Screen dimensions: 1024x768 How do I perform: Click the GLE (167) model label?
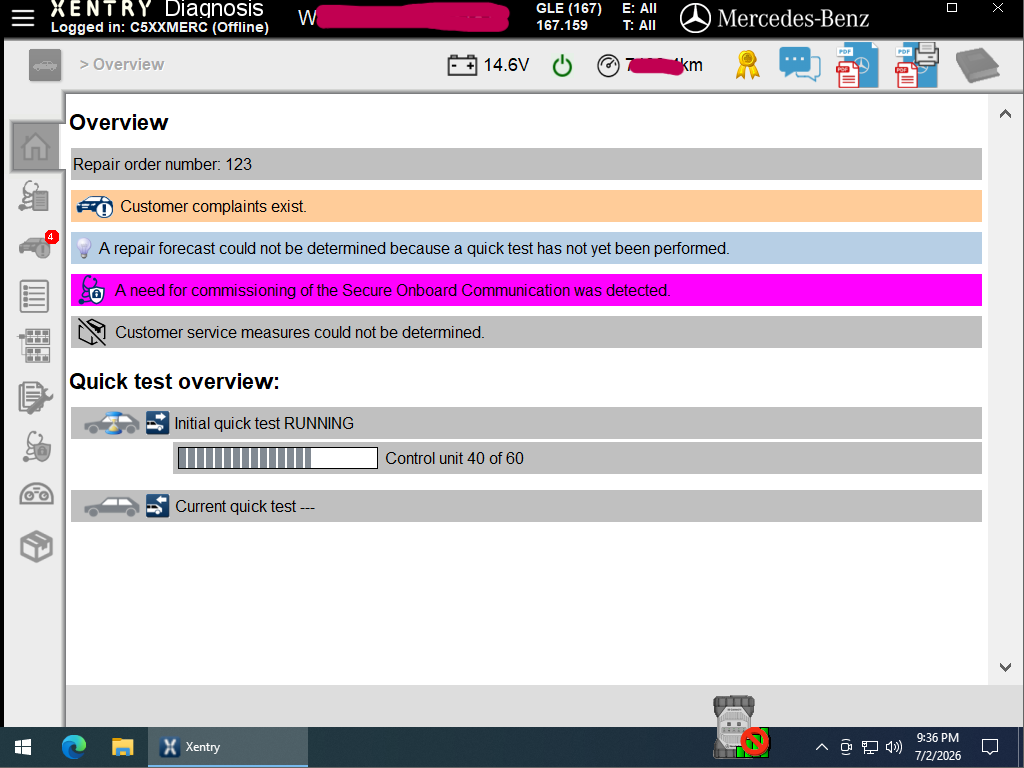coord(569,8)
